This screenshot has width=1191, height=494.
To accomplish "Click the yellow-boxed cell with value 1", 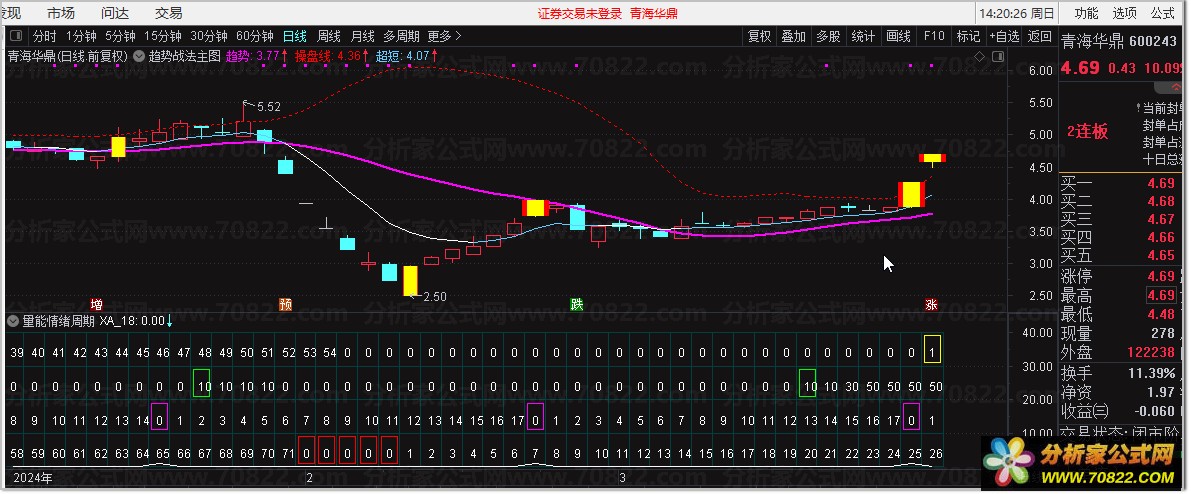I will 932,350.
